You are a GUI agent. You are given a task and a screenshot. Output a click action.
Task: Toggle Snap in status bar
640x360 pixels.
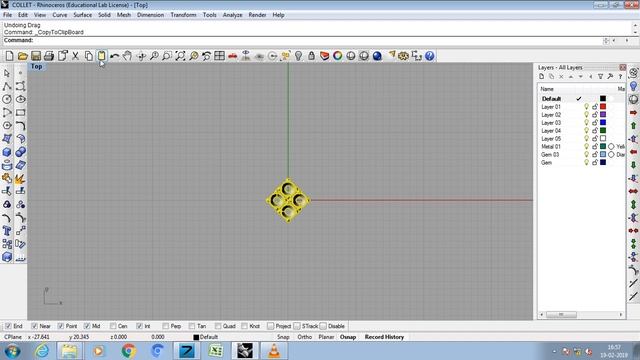pyautogui.click(x=283, y=337)
